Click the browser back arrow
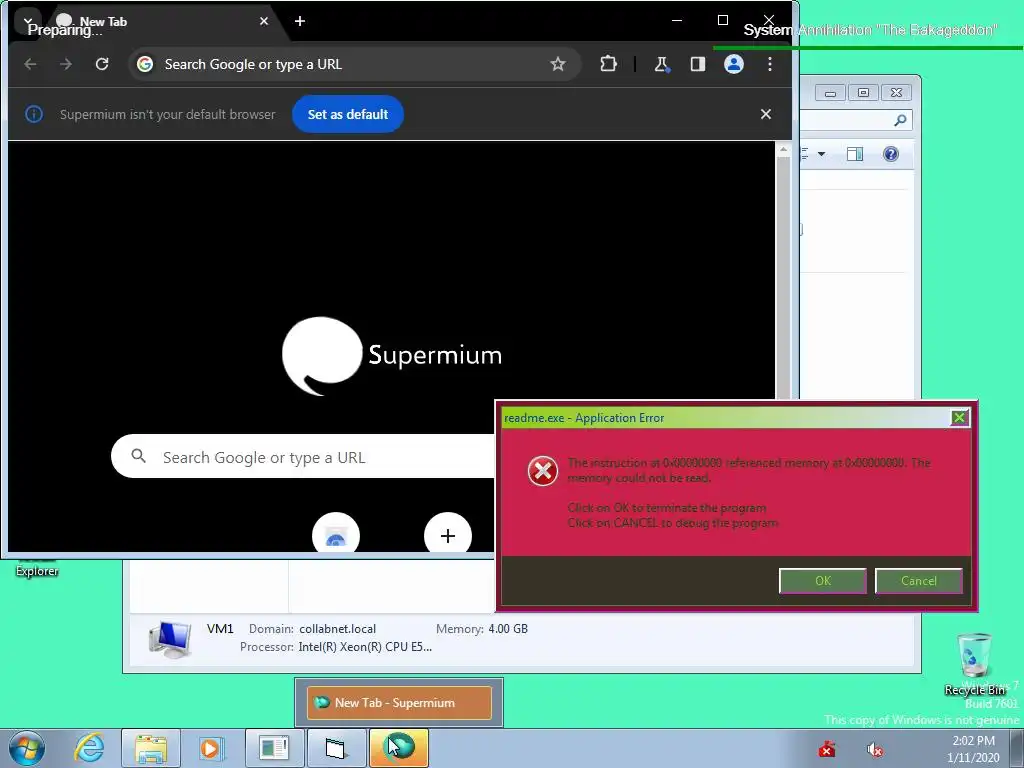1024x768 pixels. pyautogui.click(x=30, y=64)
